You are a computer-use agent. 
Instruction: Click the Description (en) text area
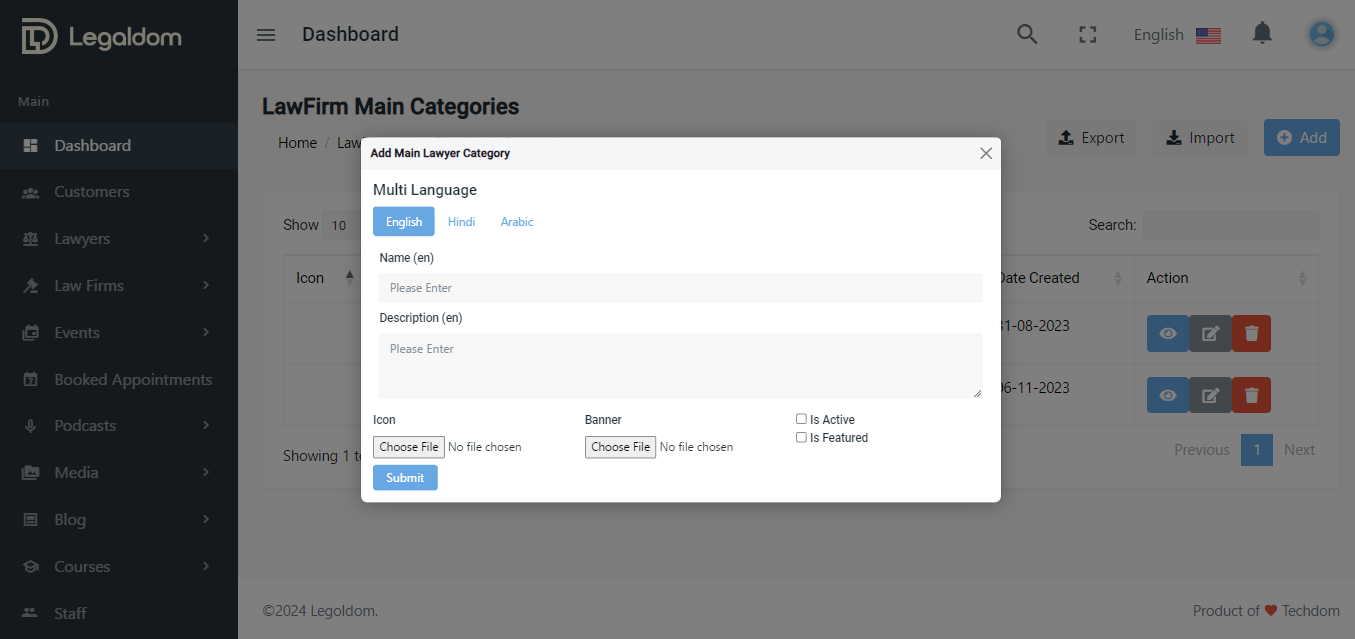coord(680,365)
